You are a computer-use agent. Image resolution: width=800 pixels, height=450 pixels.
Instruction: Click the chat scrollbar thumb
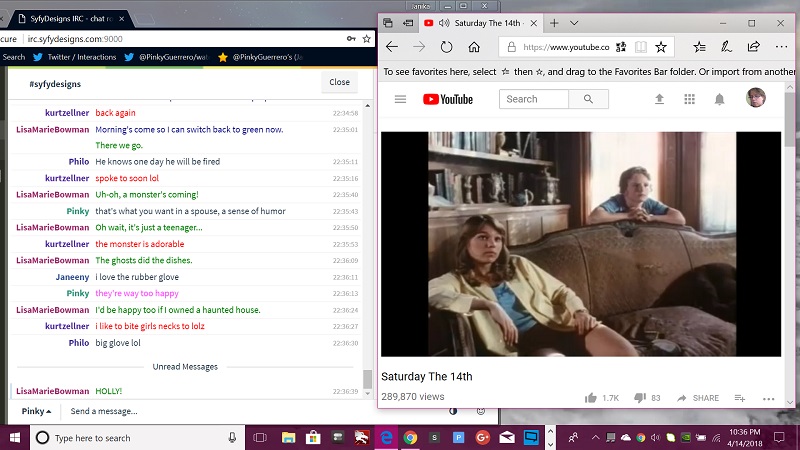coord(367,379)
